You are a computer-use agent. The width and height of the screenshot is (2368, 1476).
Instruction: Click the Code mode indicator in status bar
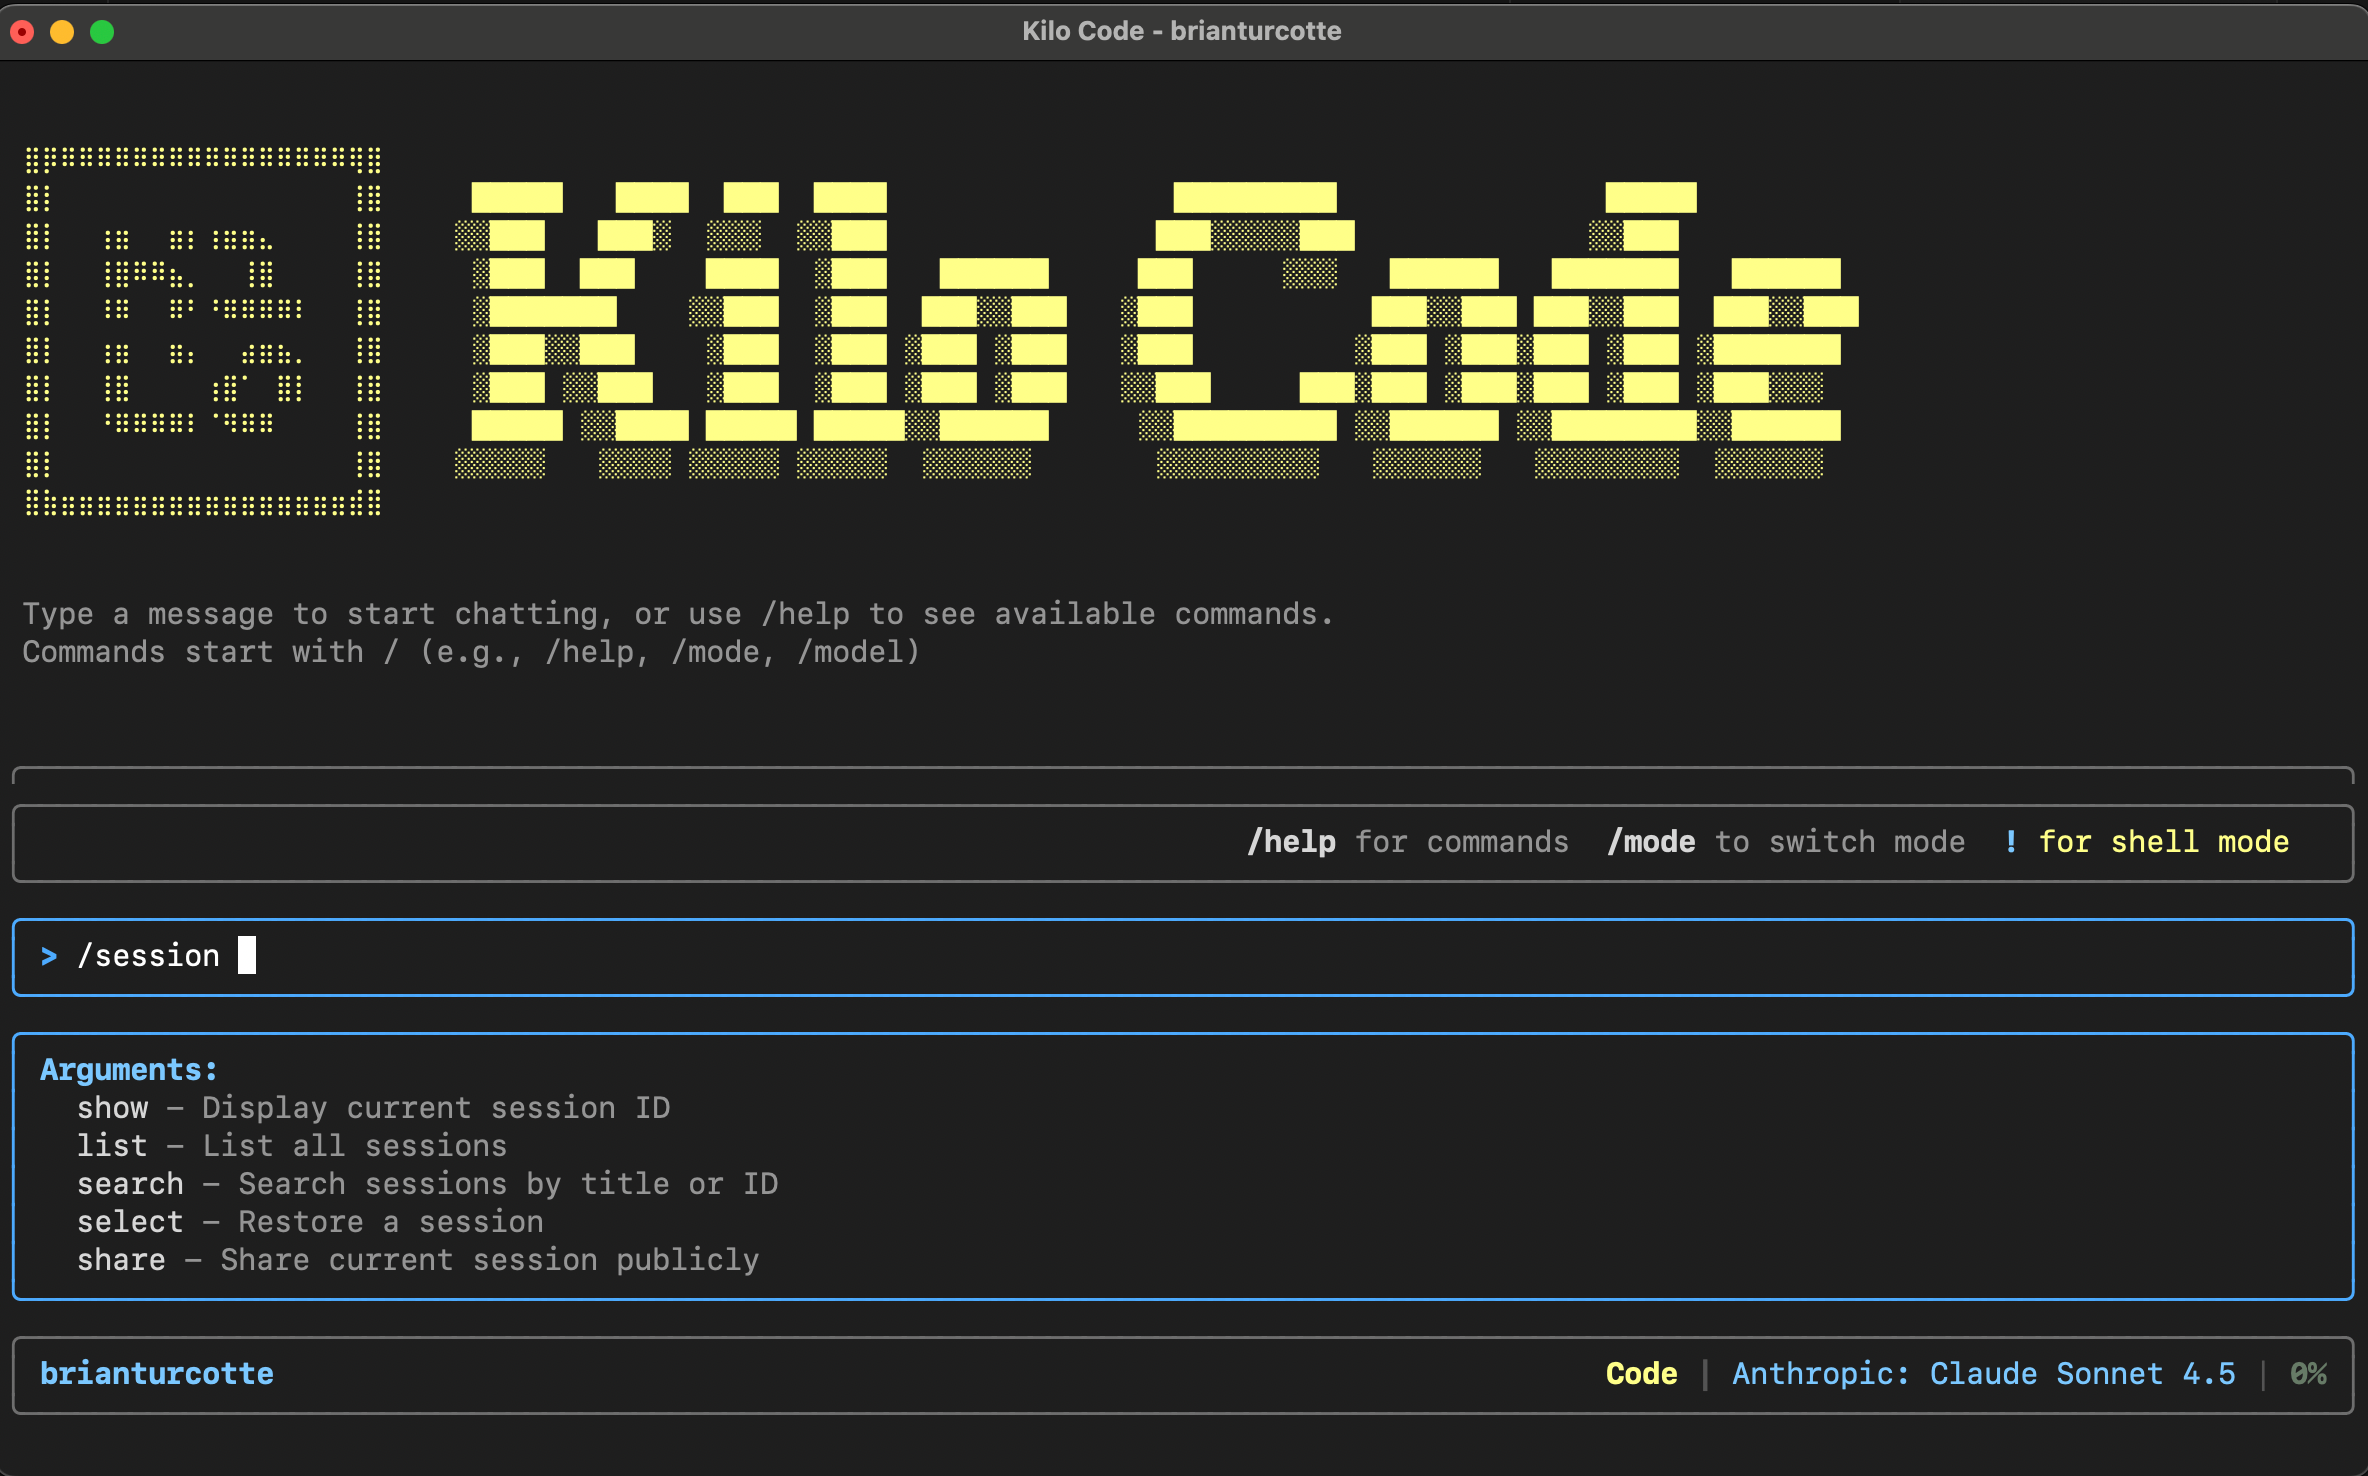tap(1641, 1374)
